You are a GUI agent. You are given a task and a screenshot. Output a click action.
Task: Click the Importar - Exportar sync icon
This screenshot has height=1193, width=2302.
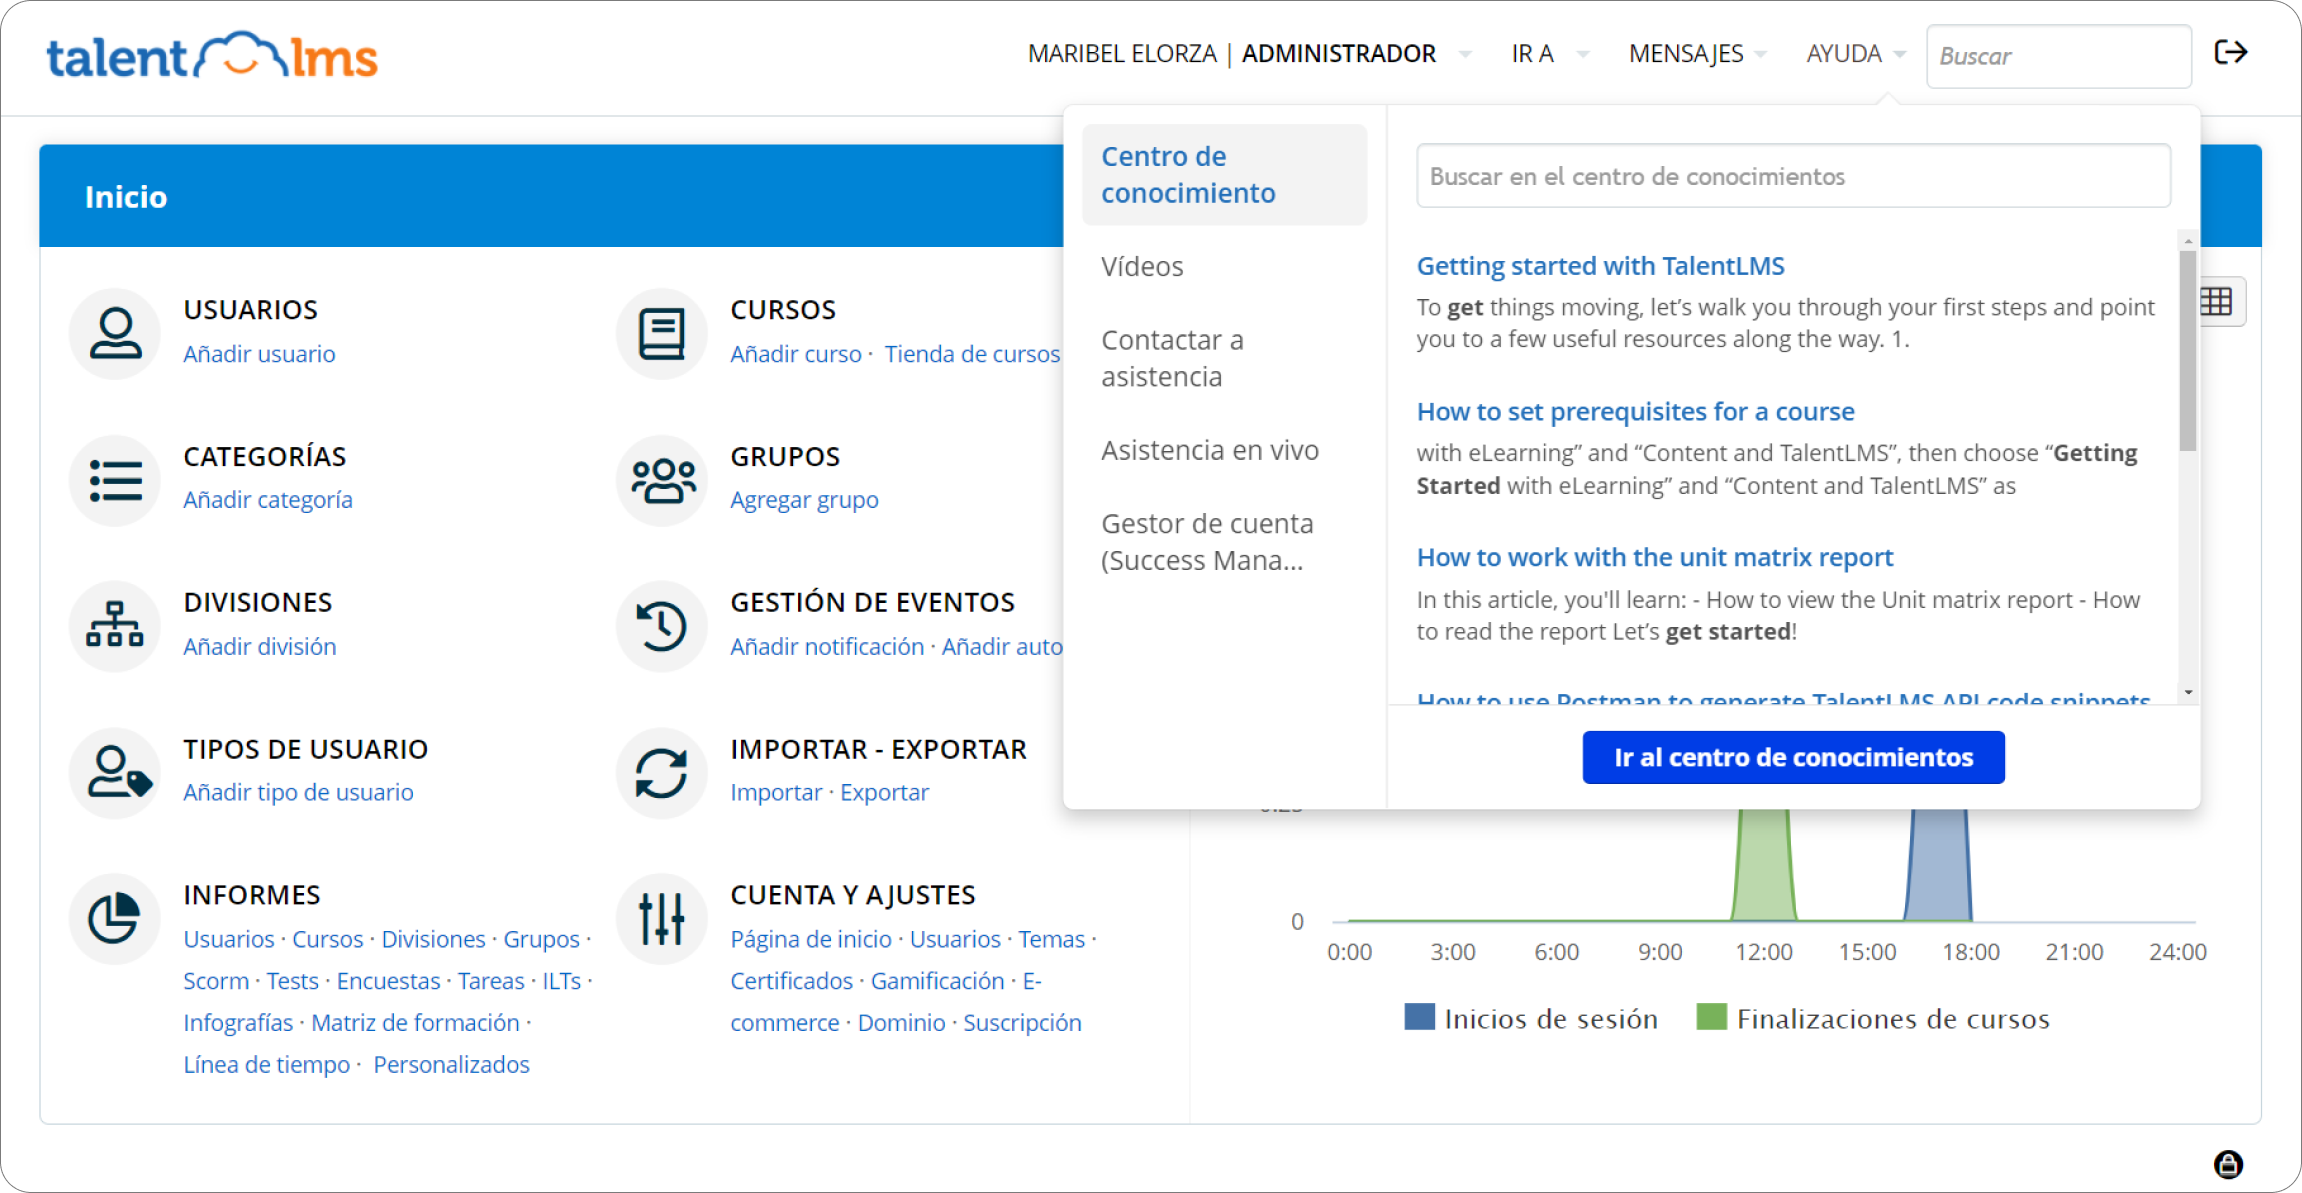(x=662, y=772)
